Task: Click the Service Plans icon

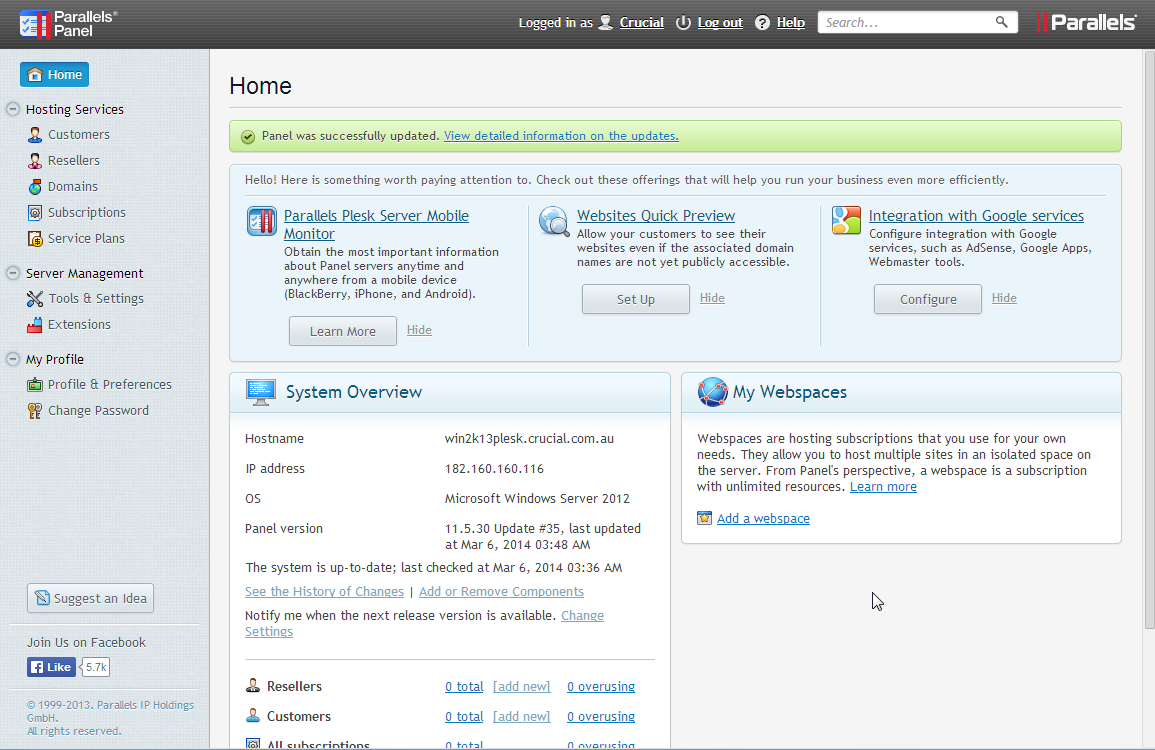Action: [35, 239]
